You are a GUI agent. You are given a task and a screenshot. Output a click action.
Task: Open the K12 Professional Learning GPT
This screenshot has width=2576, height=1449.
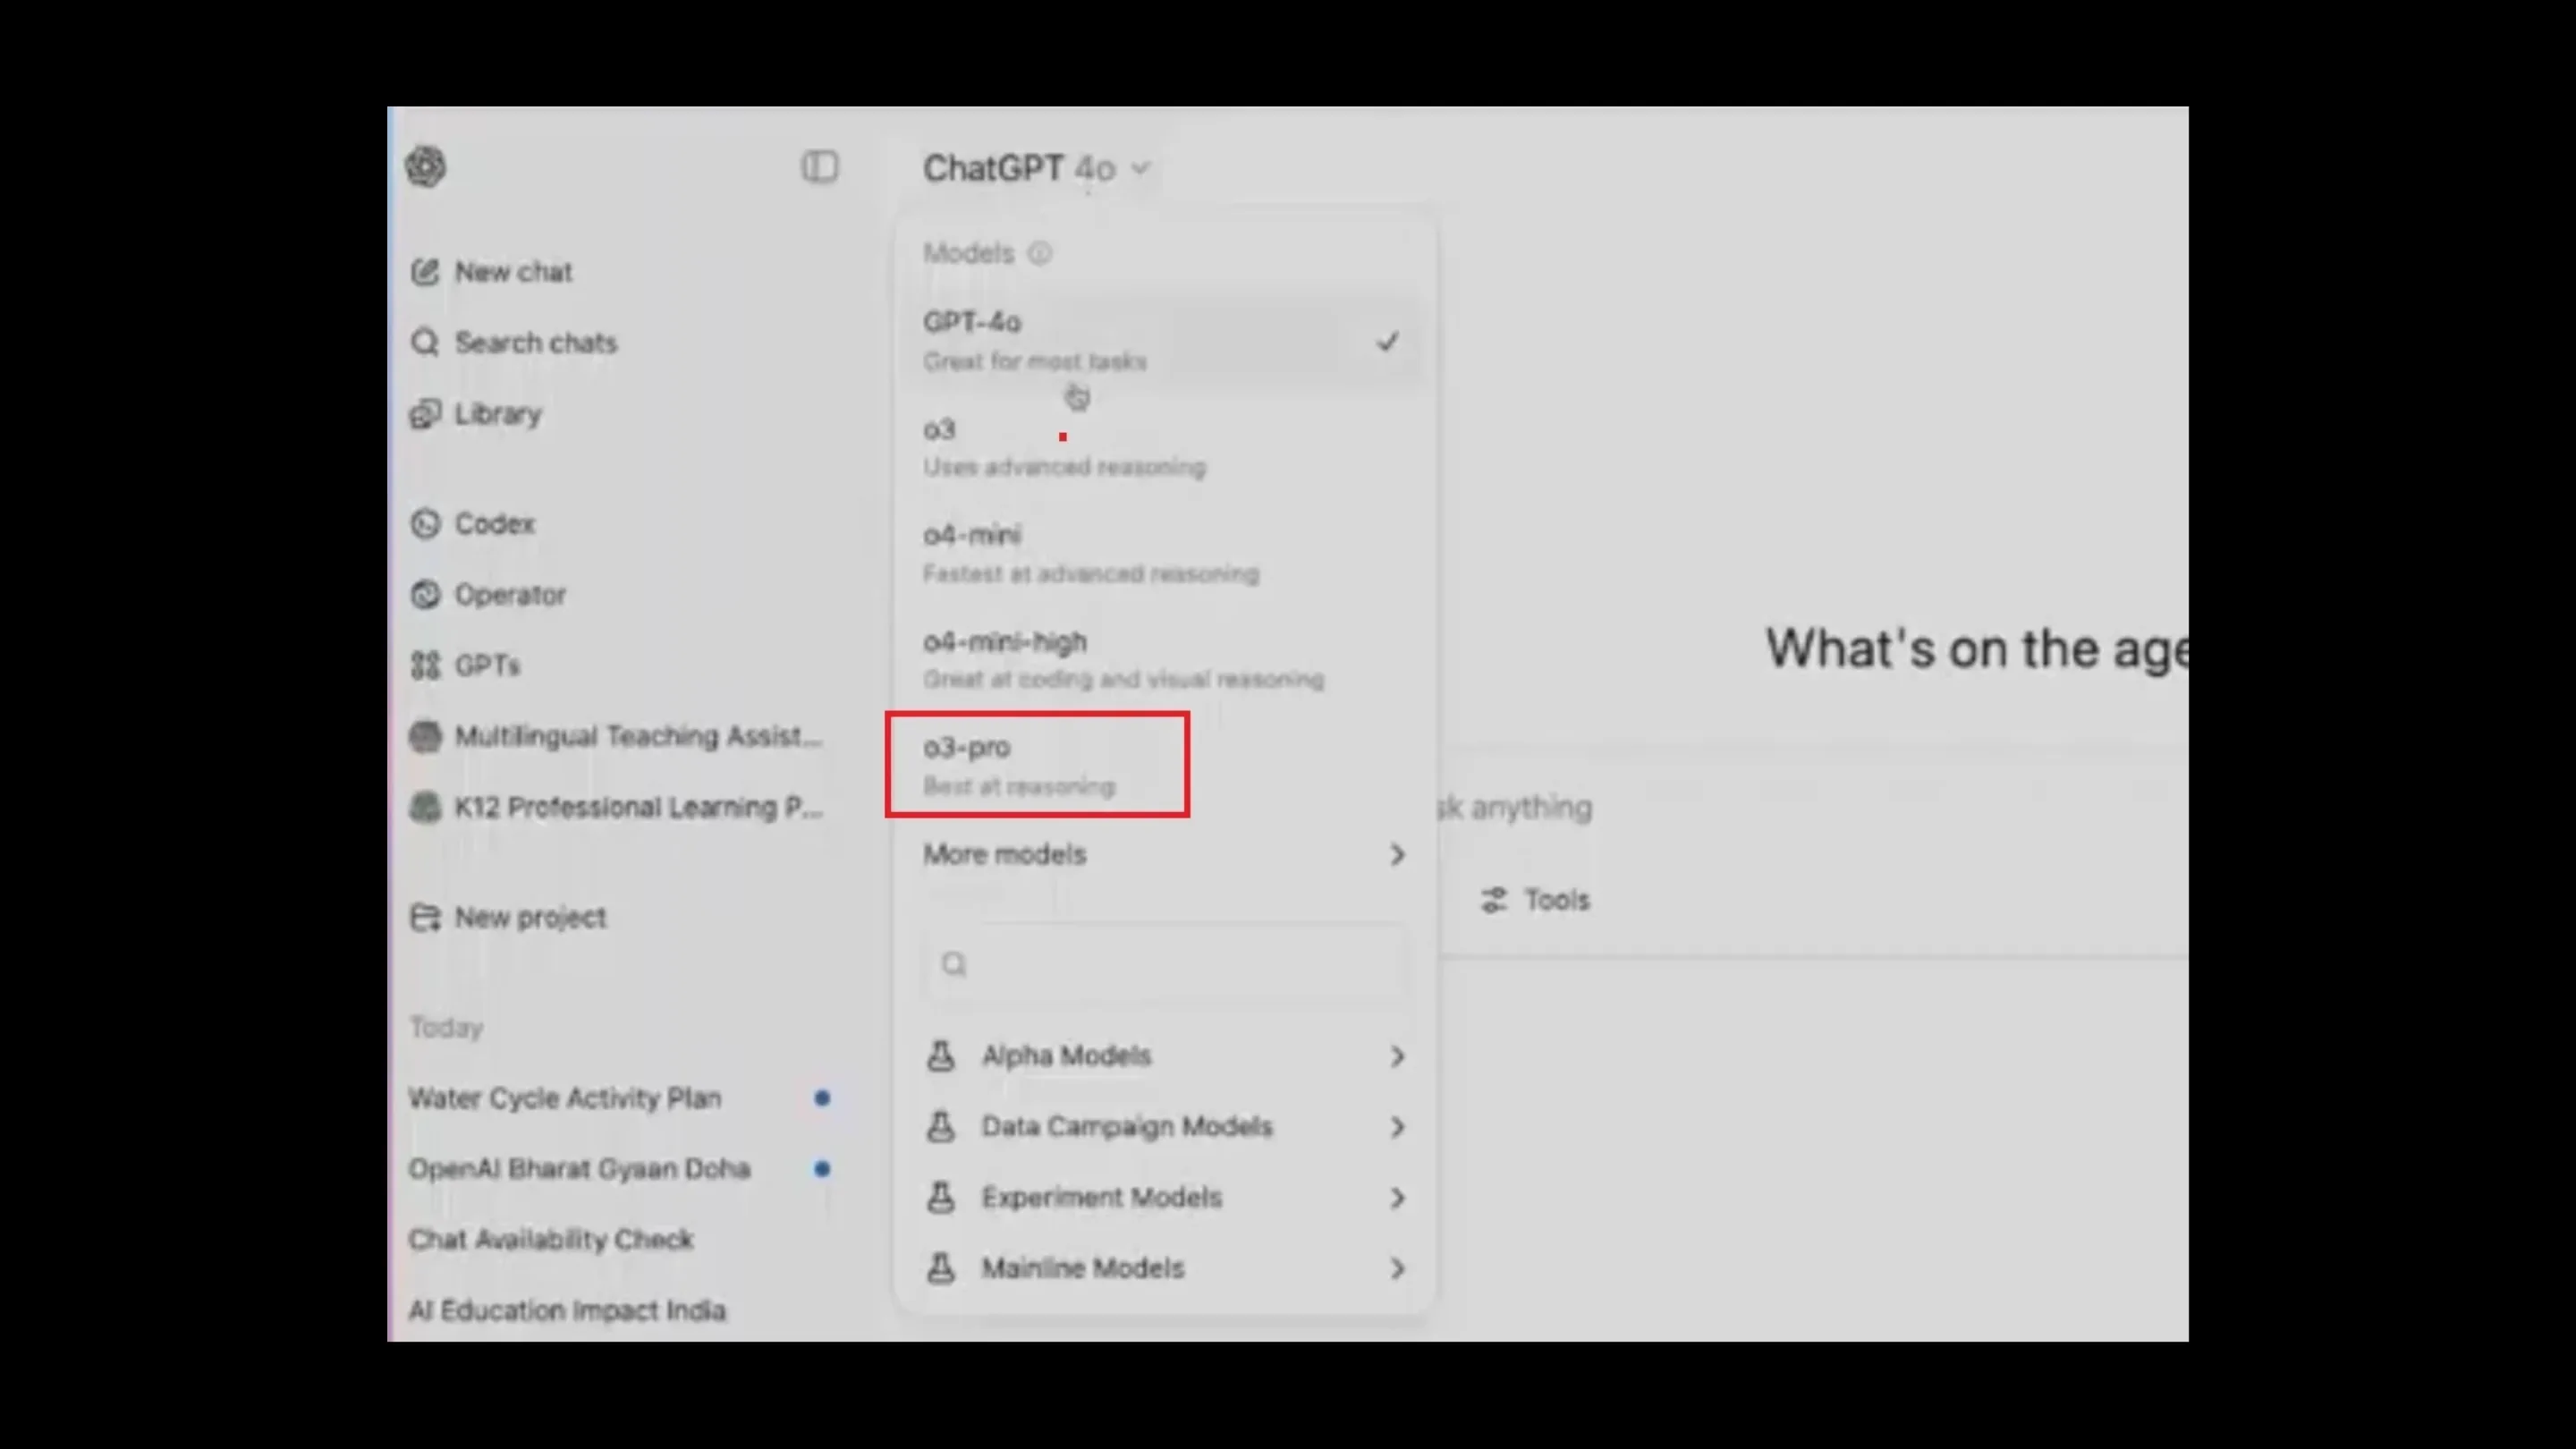[615, 807]
